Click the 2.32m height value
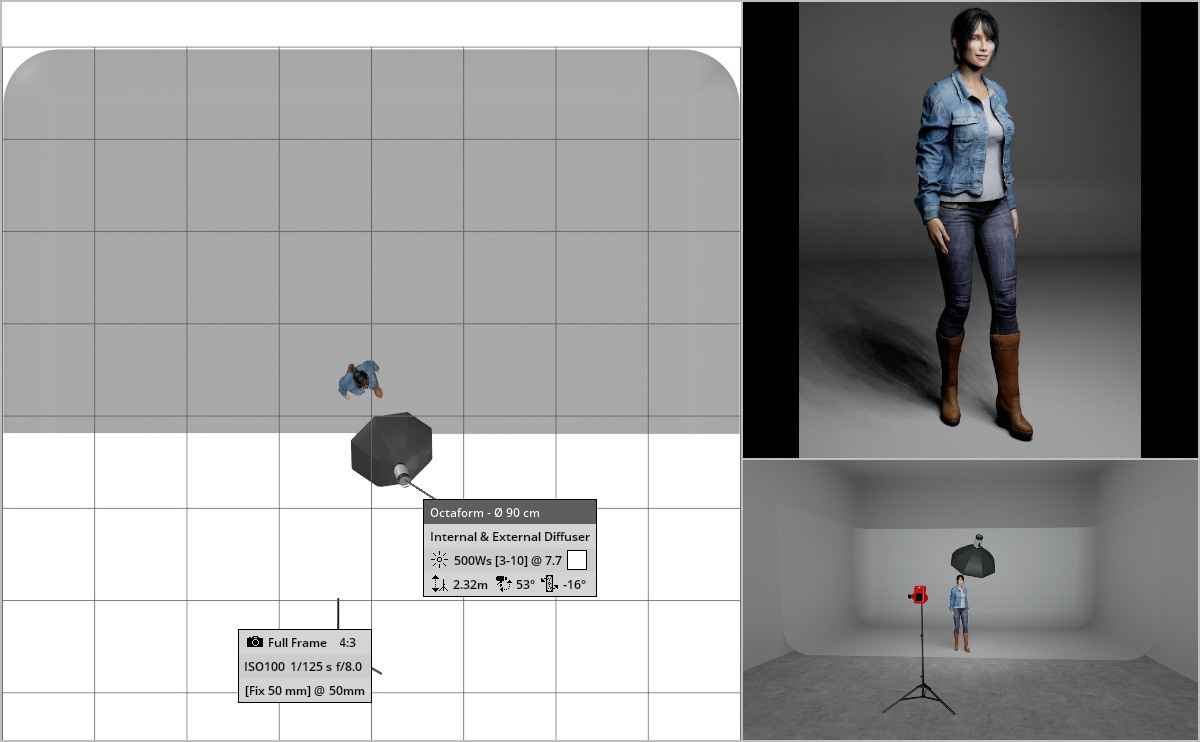Screen dimensions: 1200x742 471,585
